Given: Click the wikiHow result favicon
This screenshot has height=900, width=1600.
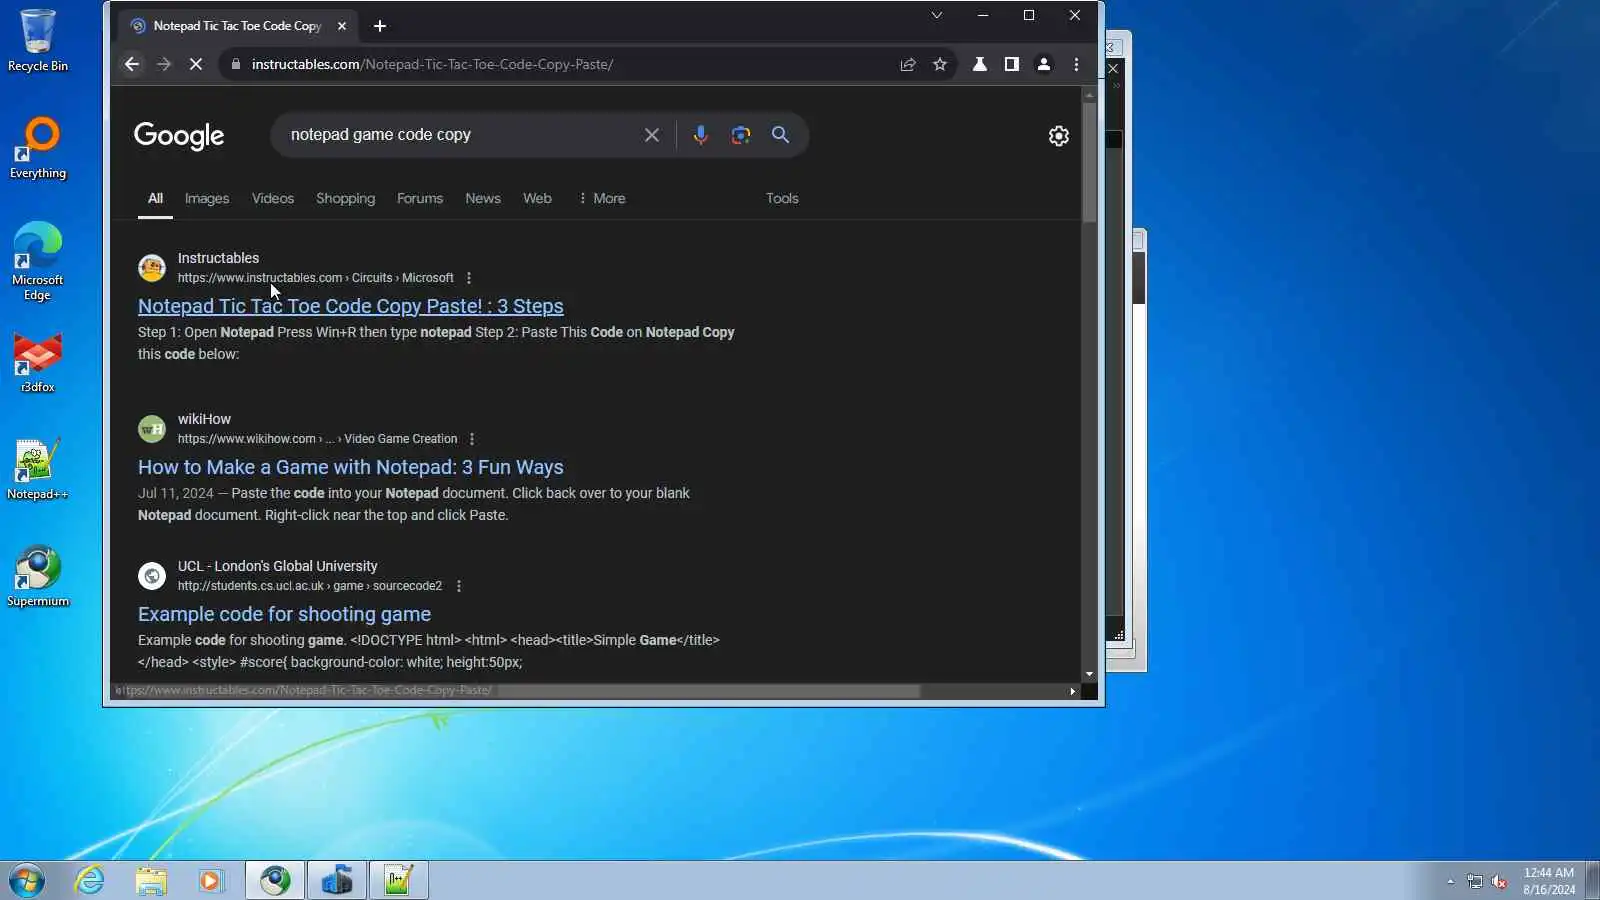Looking at the screenshot, I should pyautogui.click(x=152, y=429).
